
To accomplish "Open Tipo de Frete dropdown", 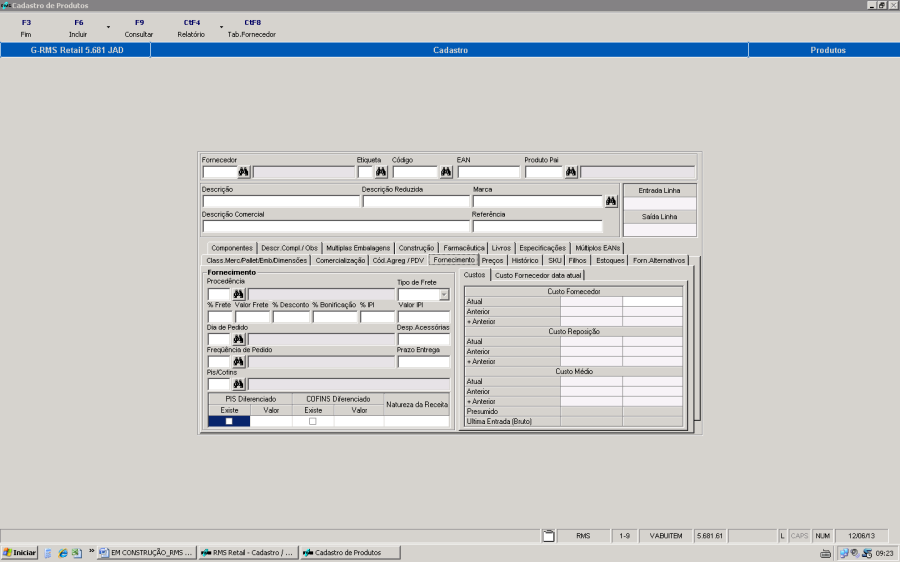I will (x=444, y=294).
